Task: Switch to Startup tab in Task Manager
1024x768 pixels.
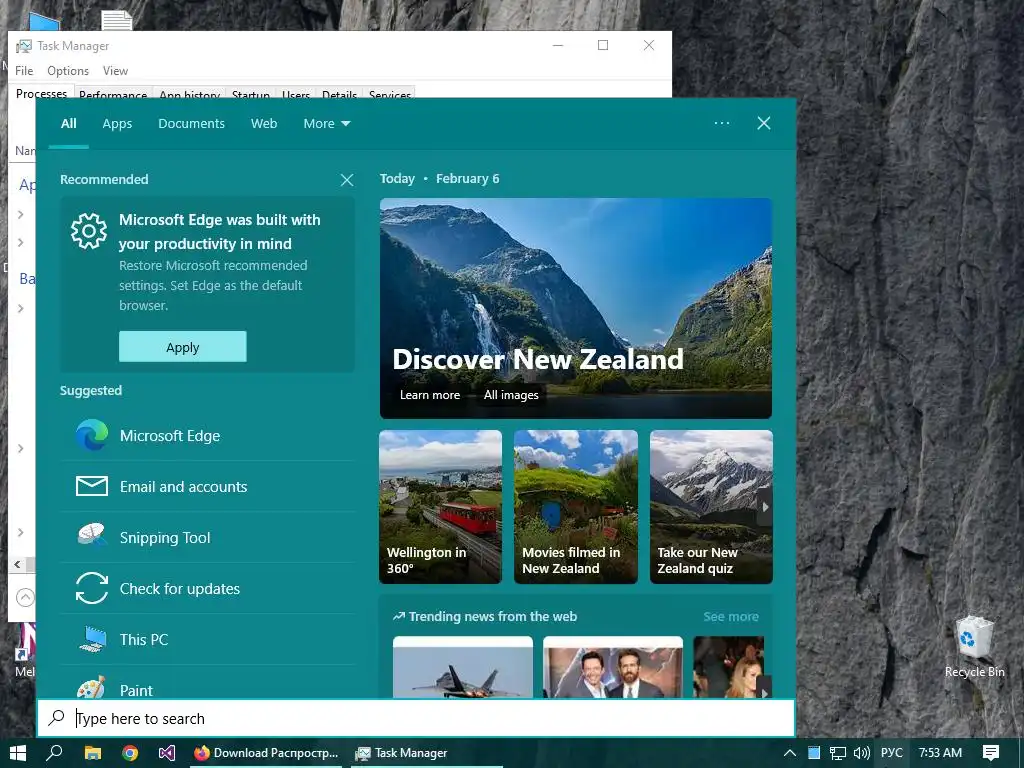Action: coord(251,94)
